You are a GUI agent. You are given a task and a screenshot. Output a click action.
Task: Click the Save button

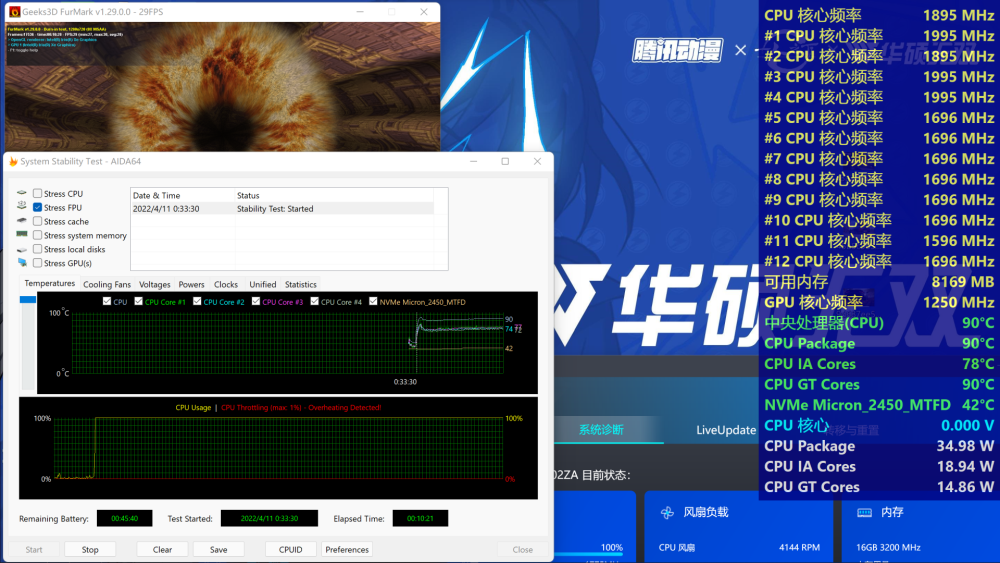tap(219, 550)
